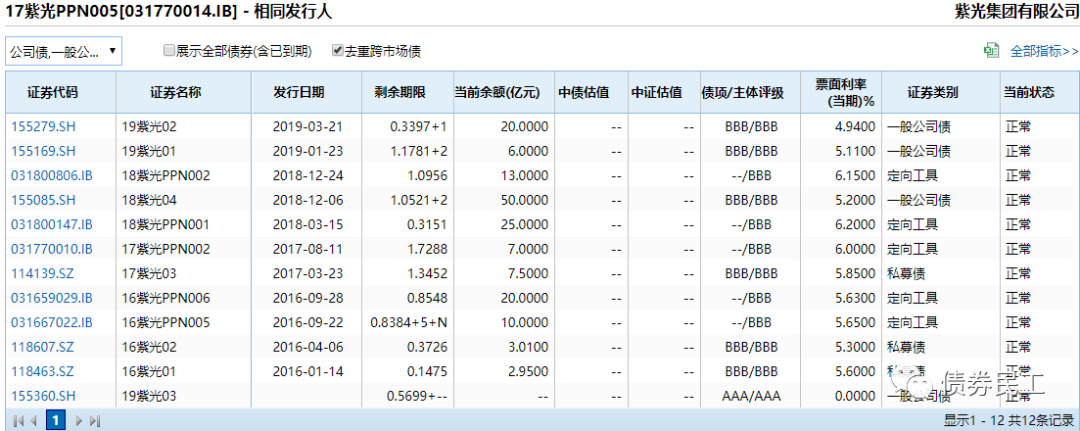Open bond code 155169.SH
The image size is (1080, 431).
tap(43, 151)
